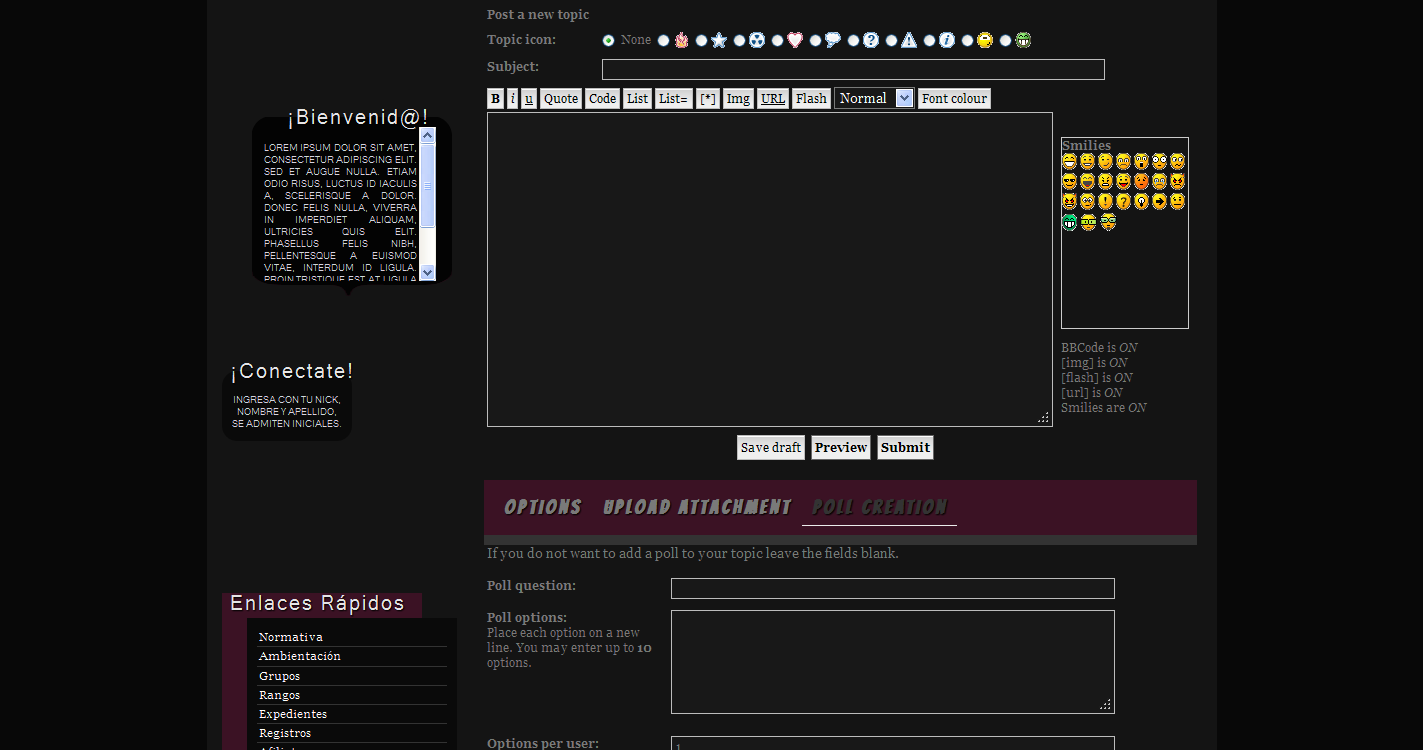Image resolution: width=1423 pixels, height=750 pixels.
Task: Insert the geek smiley with bright green glasses
Action: click(x=1088, y=222)
